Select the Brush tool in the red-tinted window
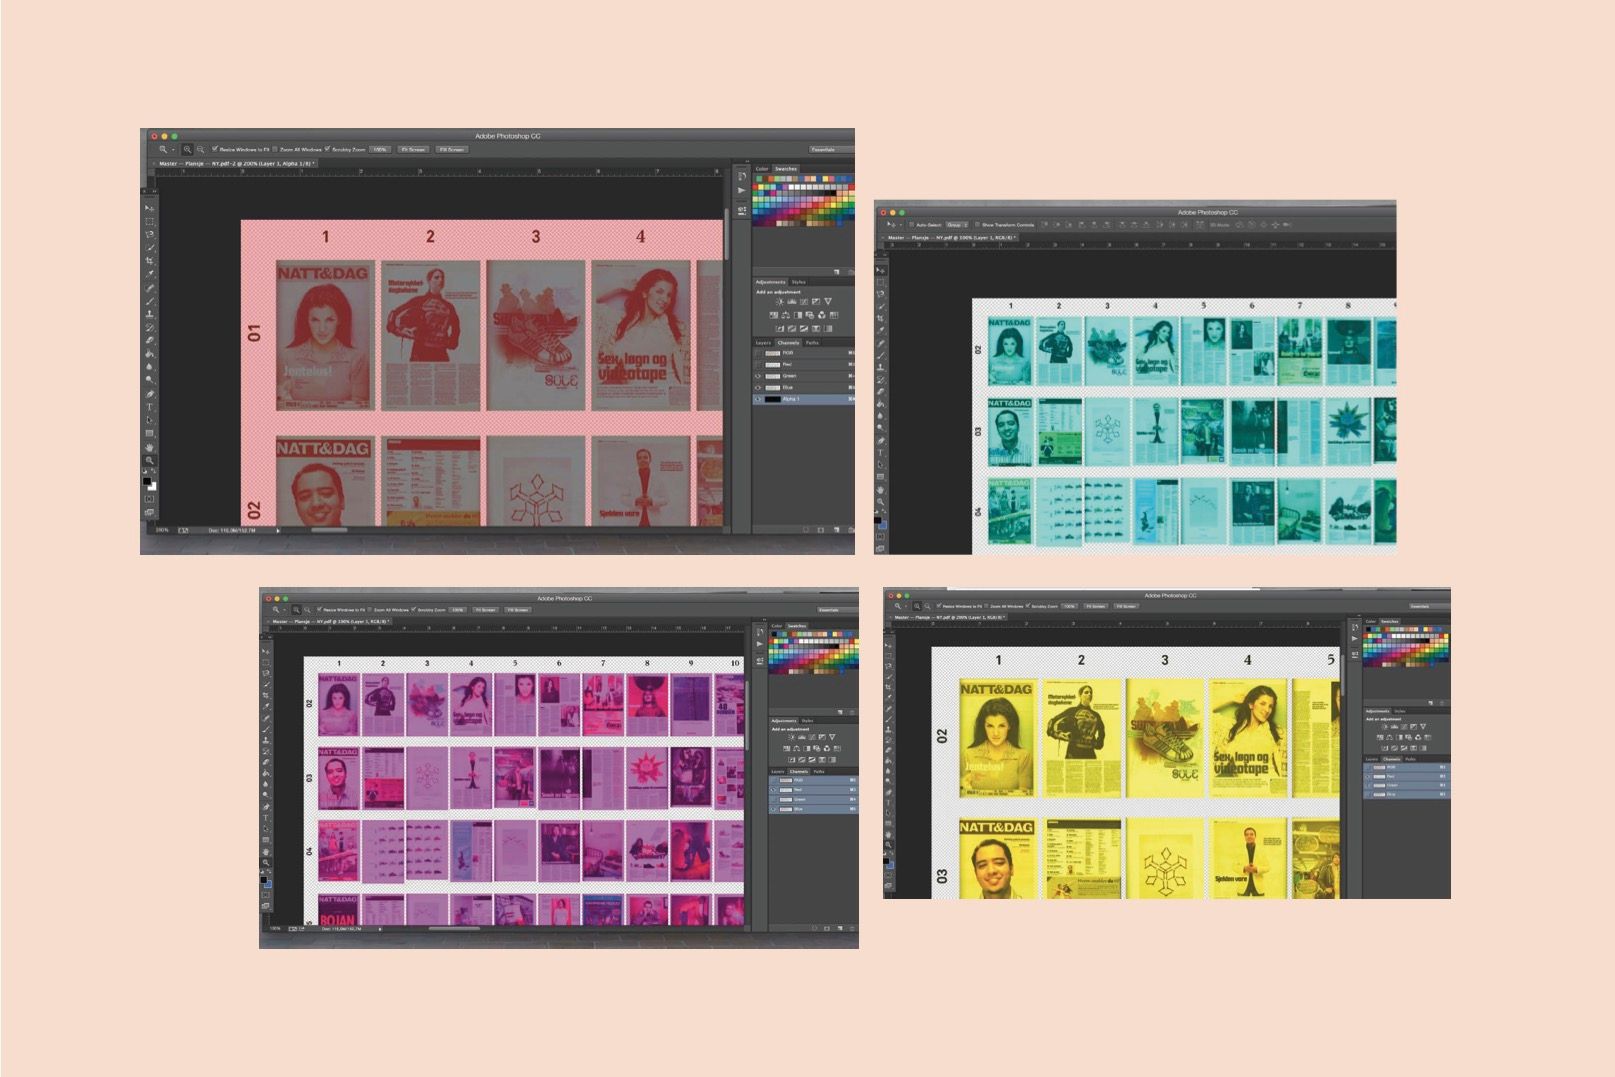1615x1077 pixels. pos(150,301)
